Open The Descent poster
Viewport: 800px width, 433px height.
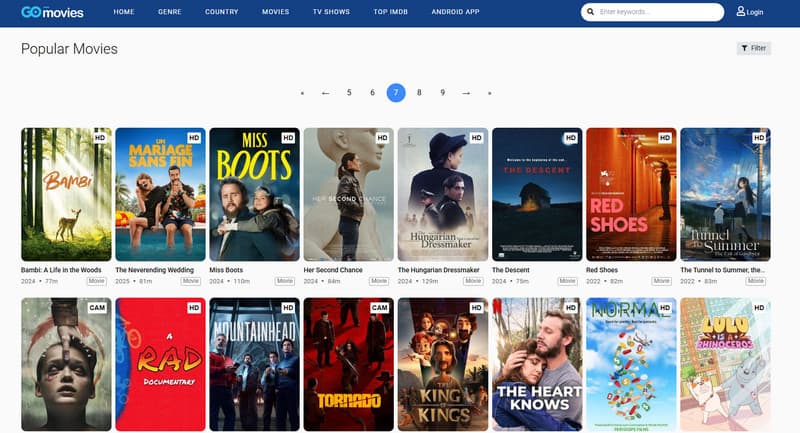[537, 194]
